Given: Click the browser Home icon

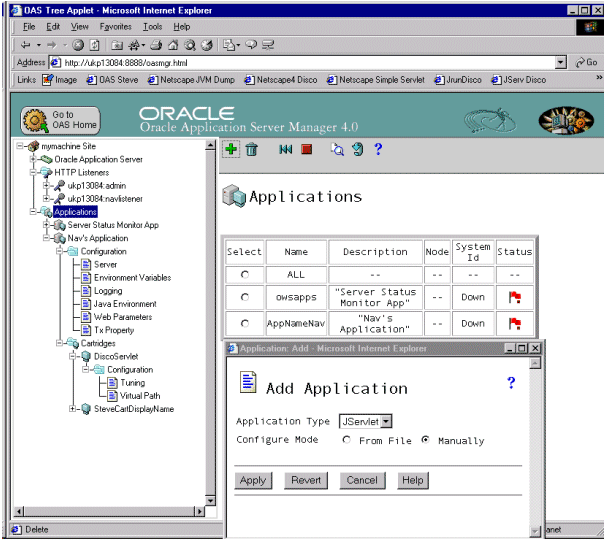Looking at the screenshot, I should click(x=173, y=45).
